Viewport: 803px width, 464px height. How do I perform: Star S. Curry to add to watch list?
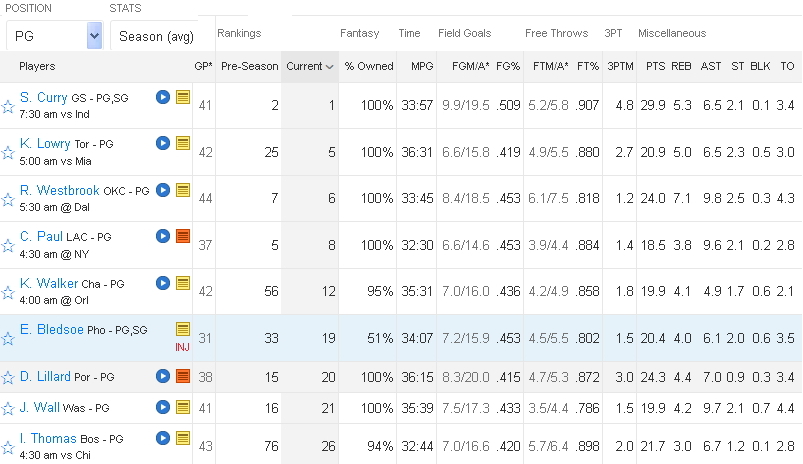click(x=8, y=107)
